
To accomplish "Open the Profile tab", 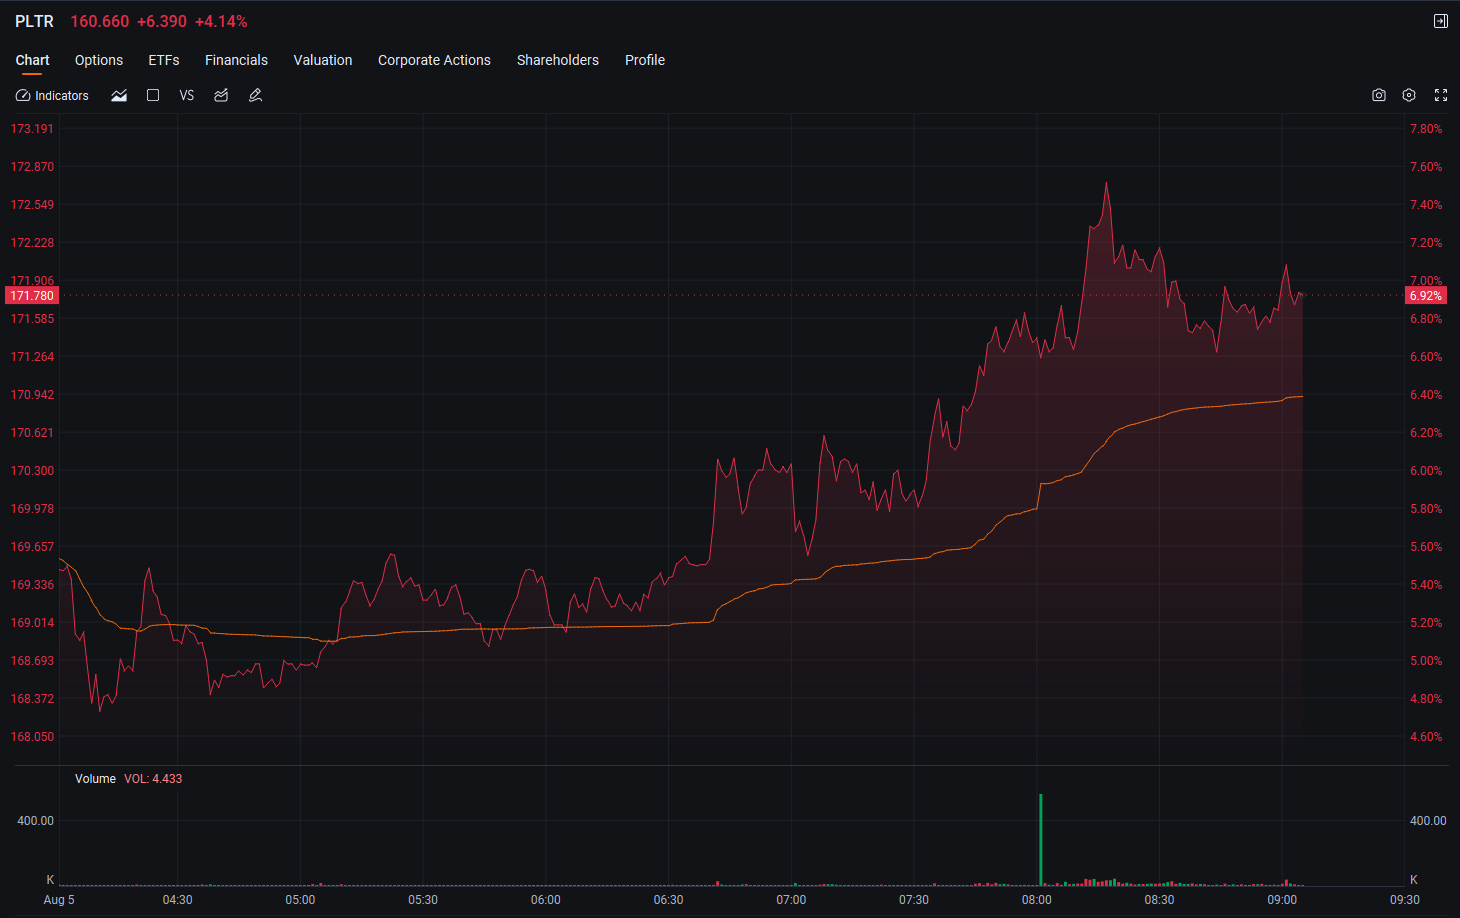I will point(645,60).
